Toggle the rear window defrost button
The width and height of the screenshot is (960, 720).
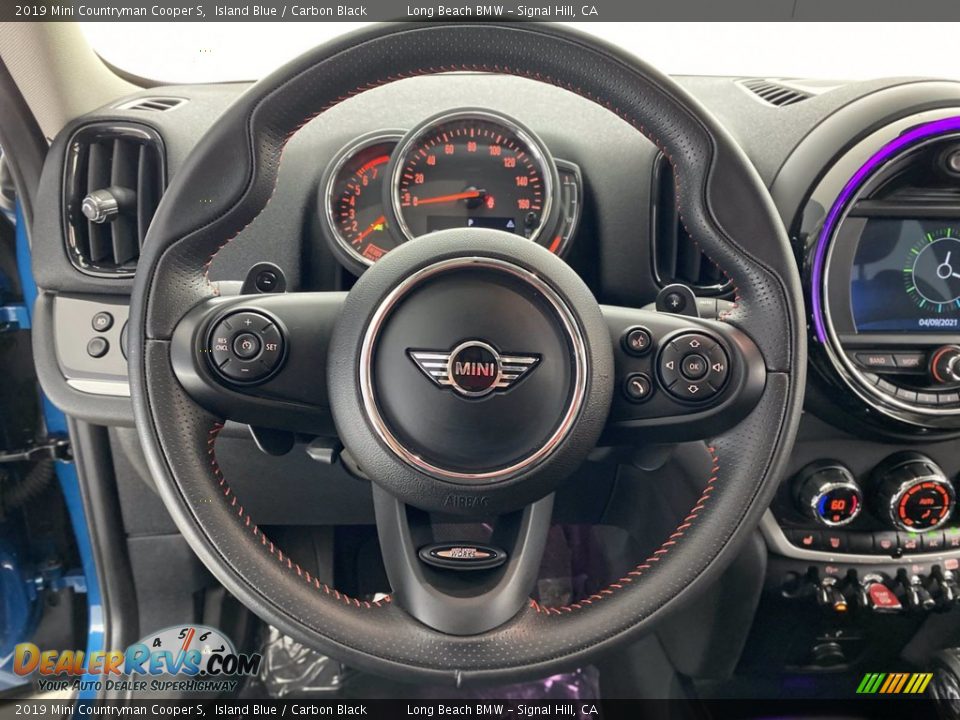tap(886, 544)
